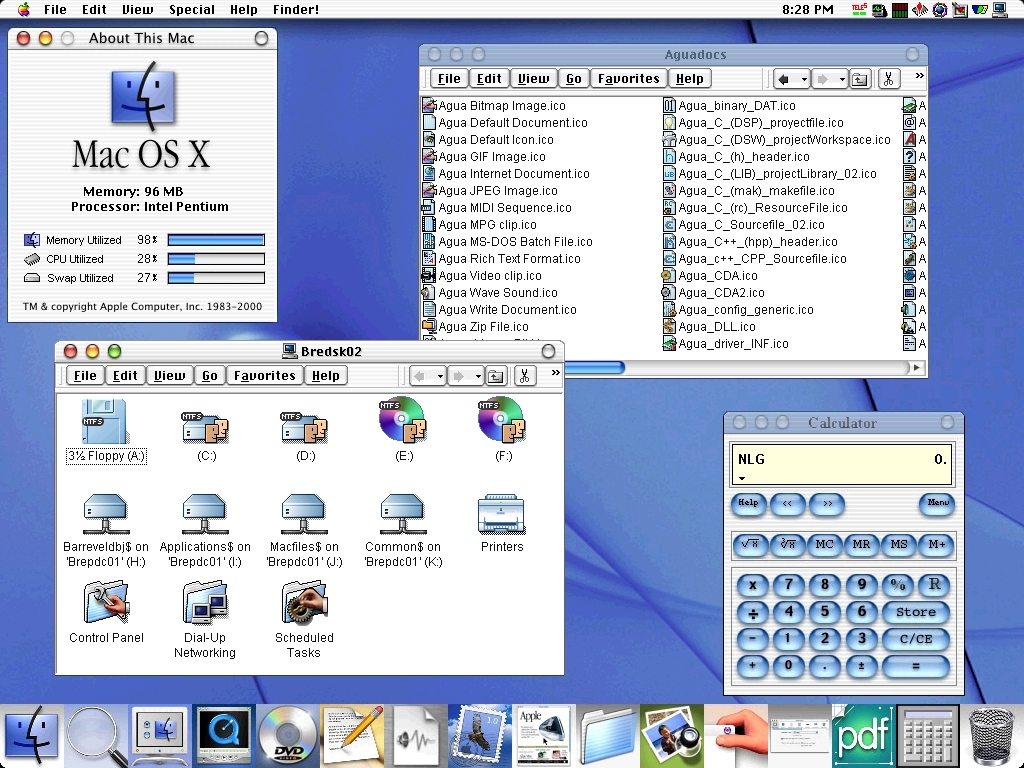
Task: Select Agua MIDI Sequence.ico in Aguadocs
Action: 497,208
